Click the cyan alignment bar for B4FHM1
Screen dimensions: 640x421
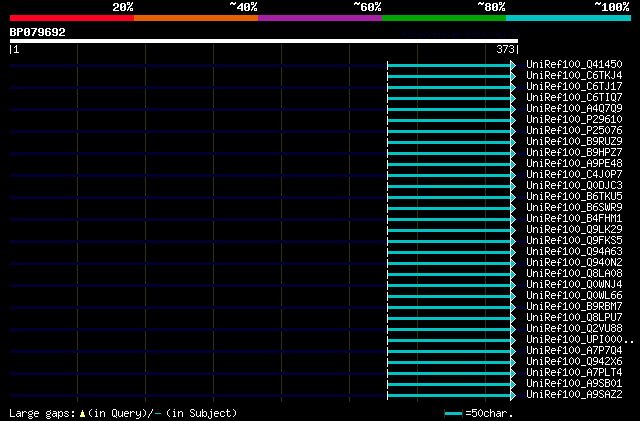(449, 220)
